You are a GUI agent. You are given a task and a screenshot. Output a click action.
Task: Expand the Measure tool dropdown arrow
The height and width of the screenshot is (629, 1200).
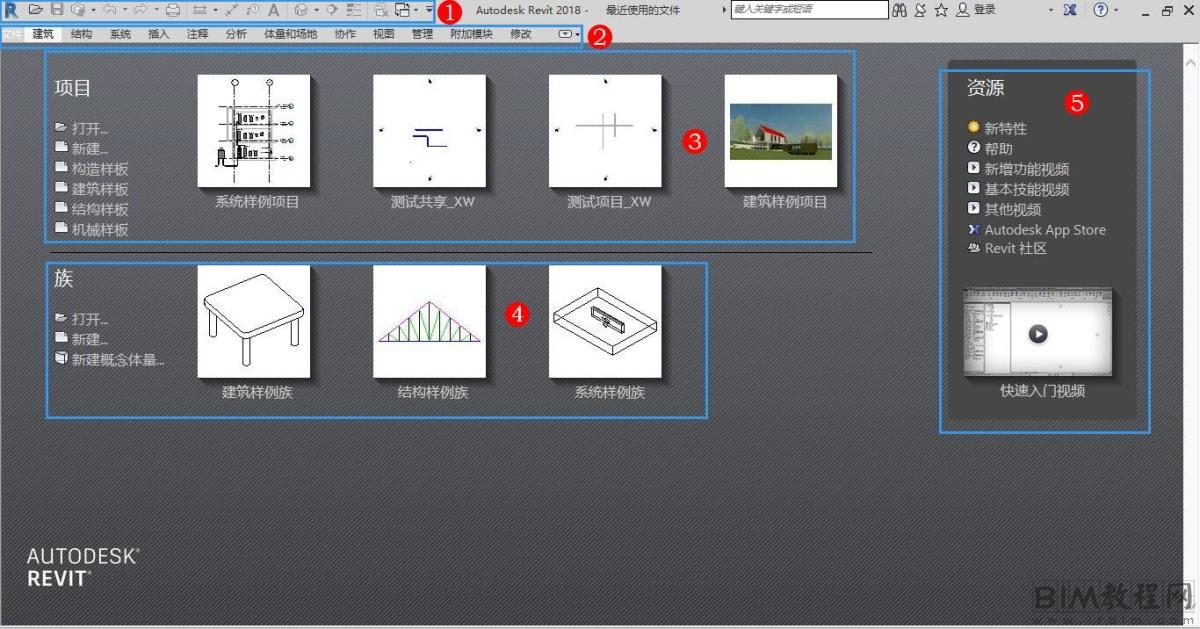[x=215, y=10]
